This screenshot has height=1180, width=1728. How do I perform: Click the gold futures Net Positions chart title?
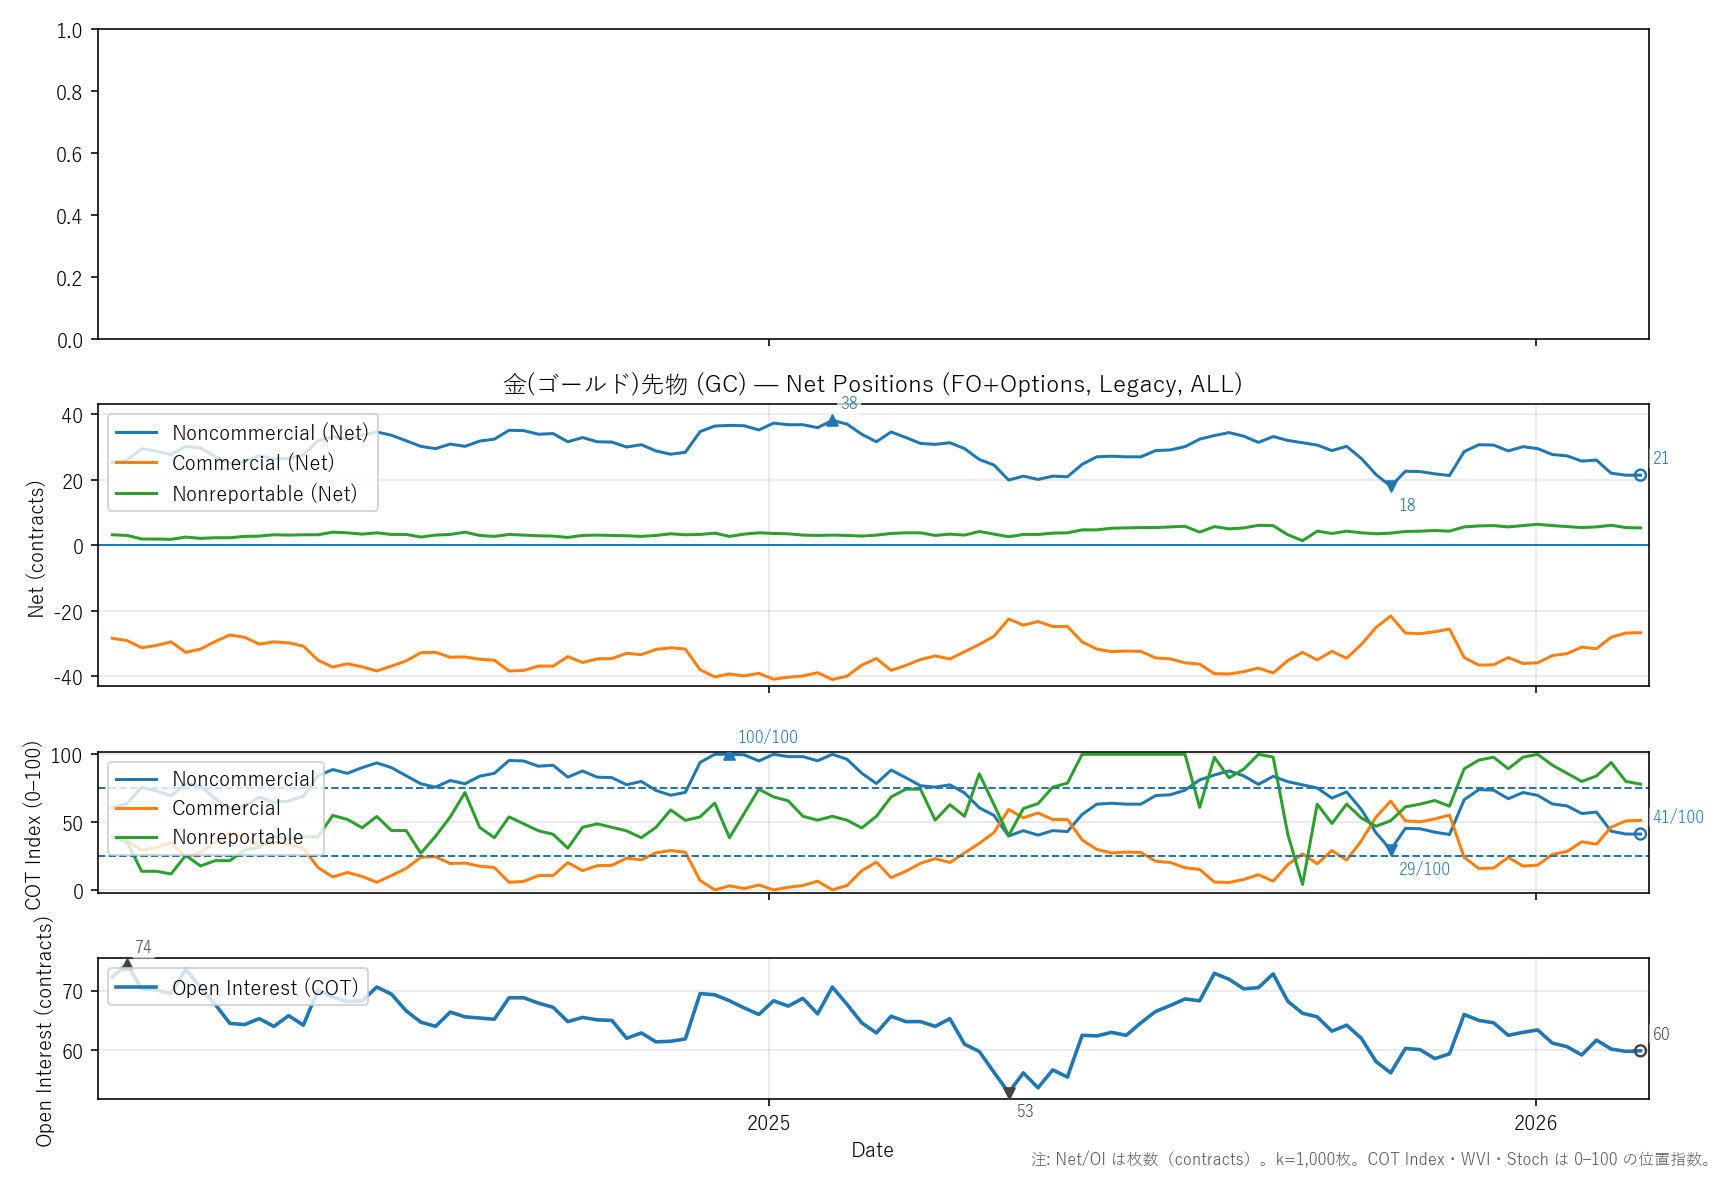pyautogui.click(x=872, y=384)
